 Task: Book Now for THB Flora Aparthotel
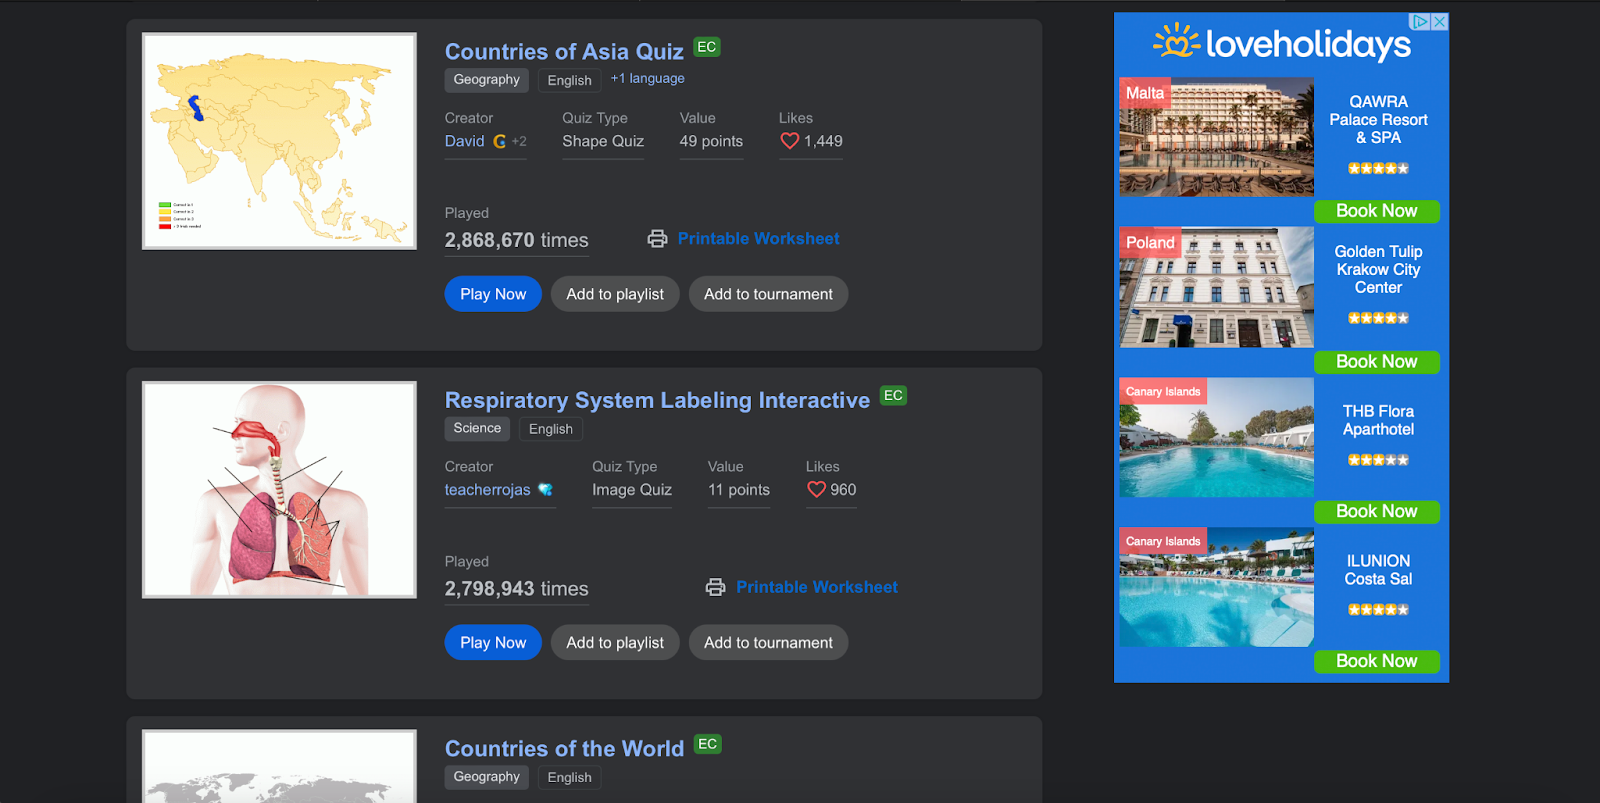tap(1377, 512)
